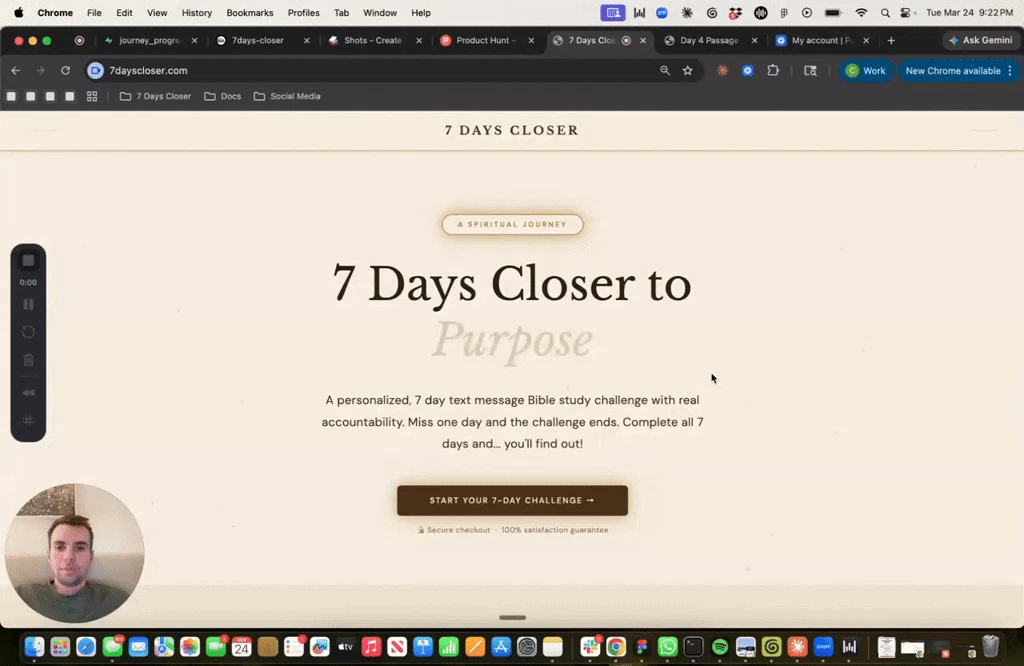
Task: Delete the recording with the trash icon
Action: click(x=28, y=360)
